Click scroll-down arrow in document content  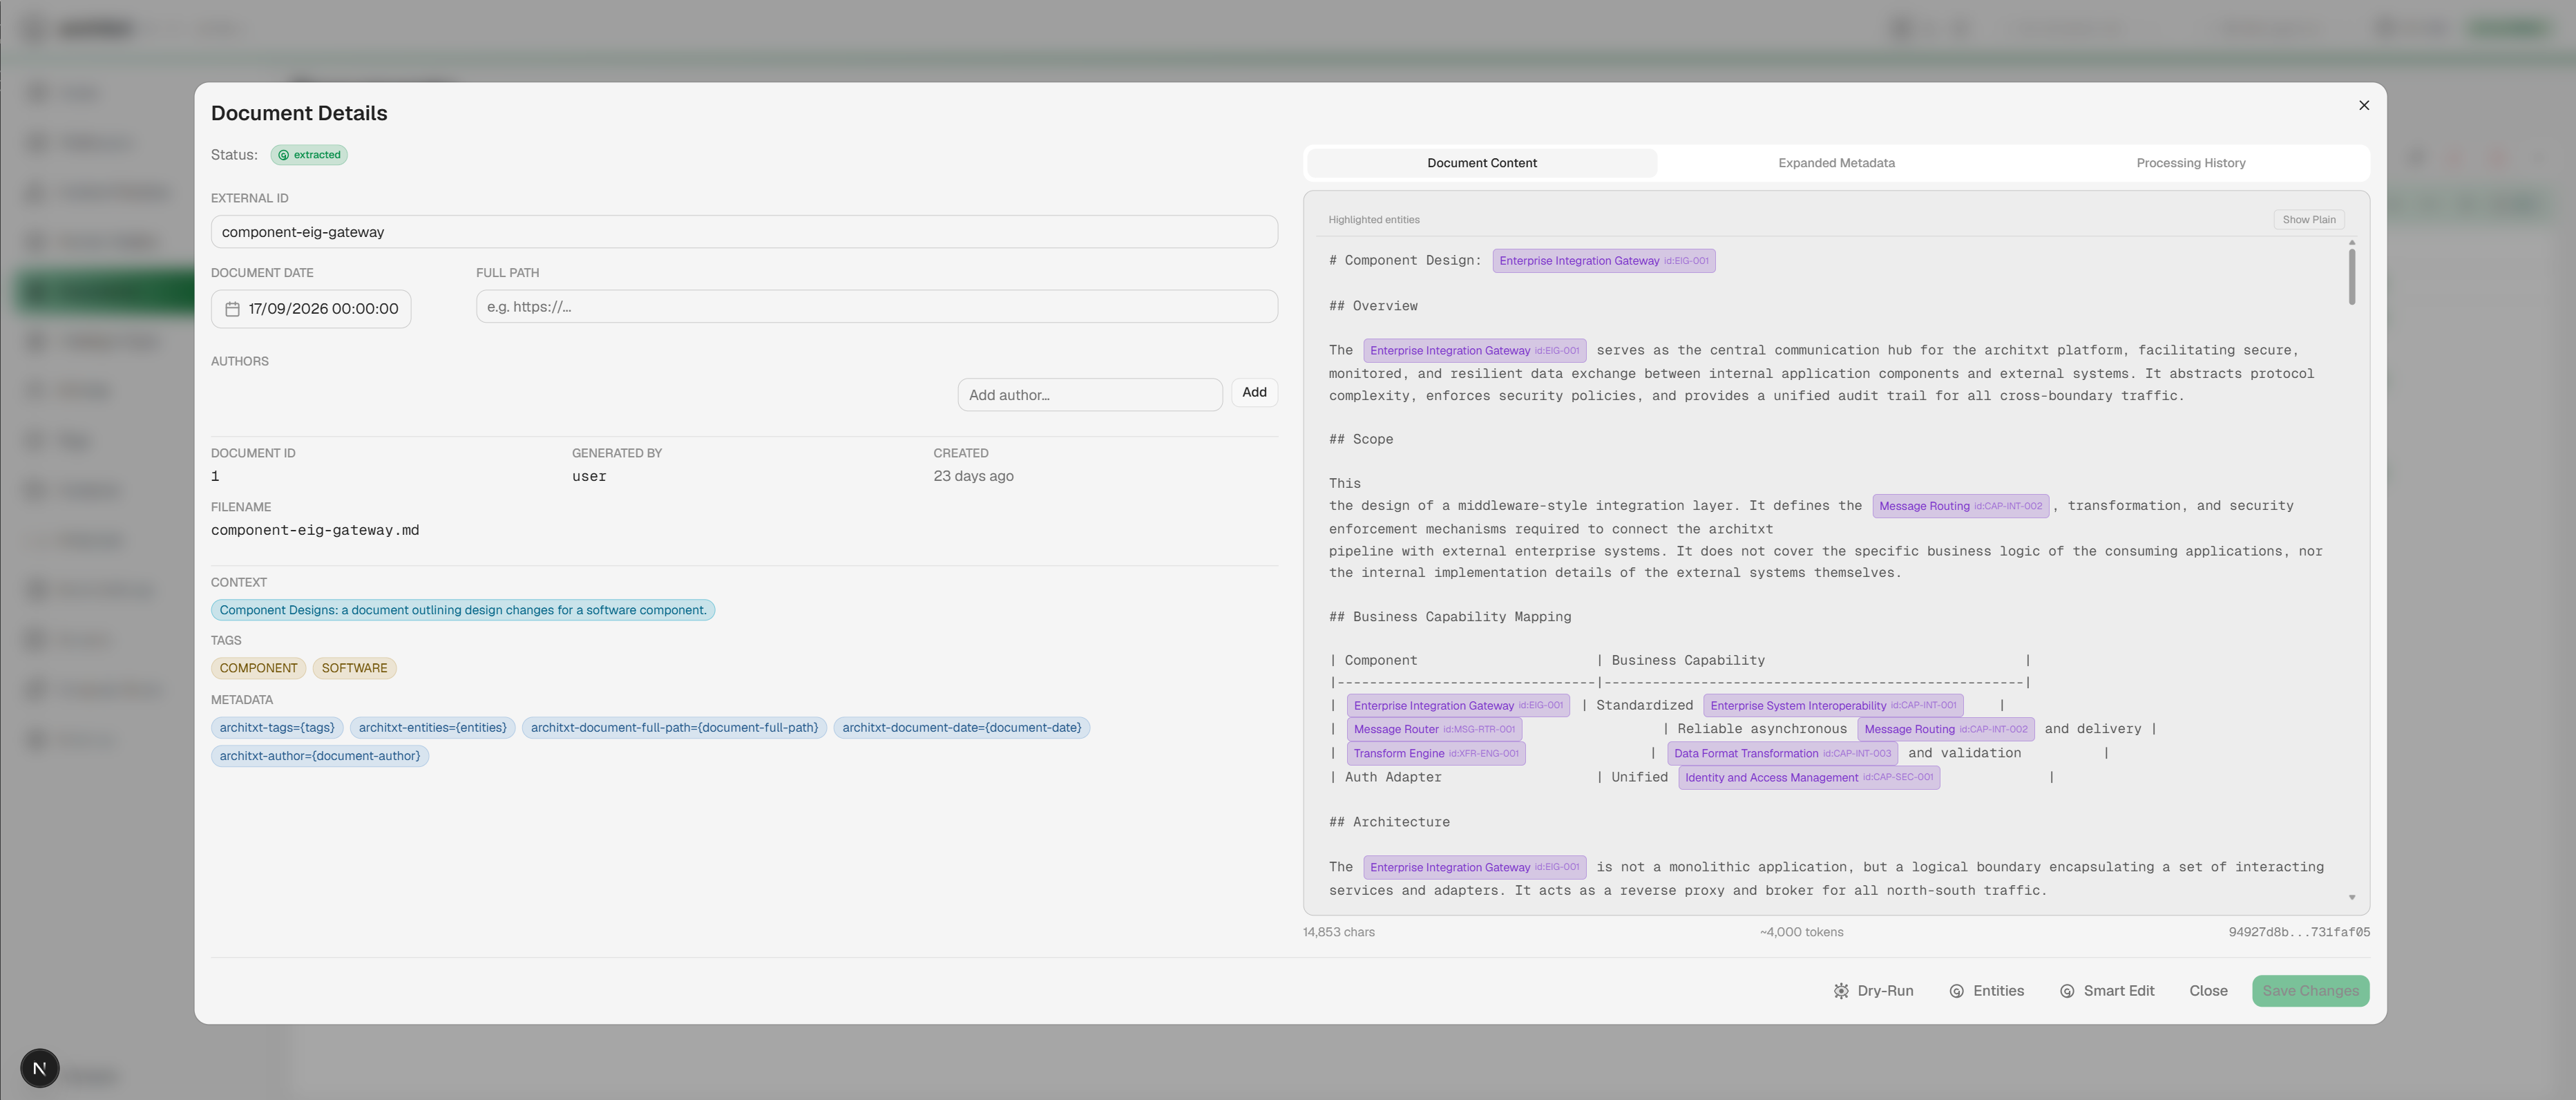2351,898
